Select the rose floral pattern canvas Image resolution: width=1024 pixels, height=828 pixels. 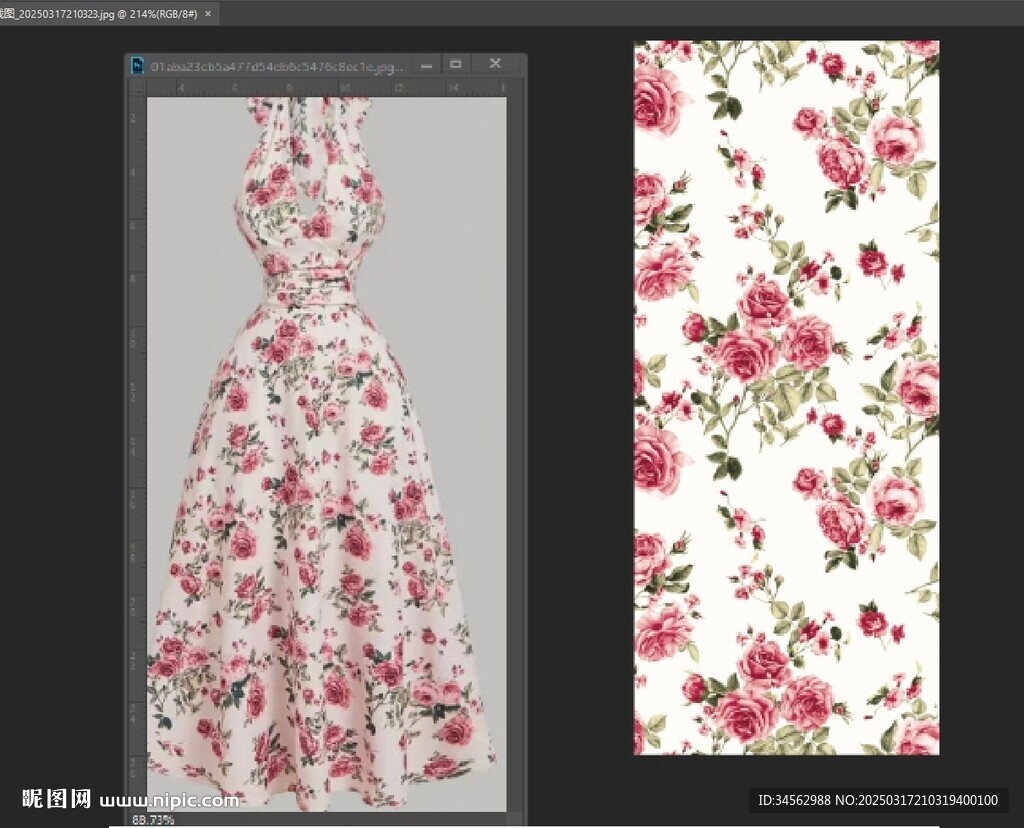(x=786, y=398)
